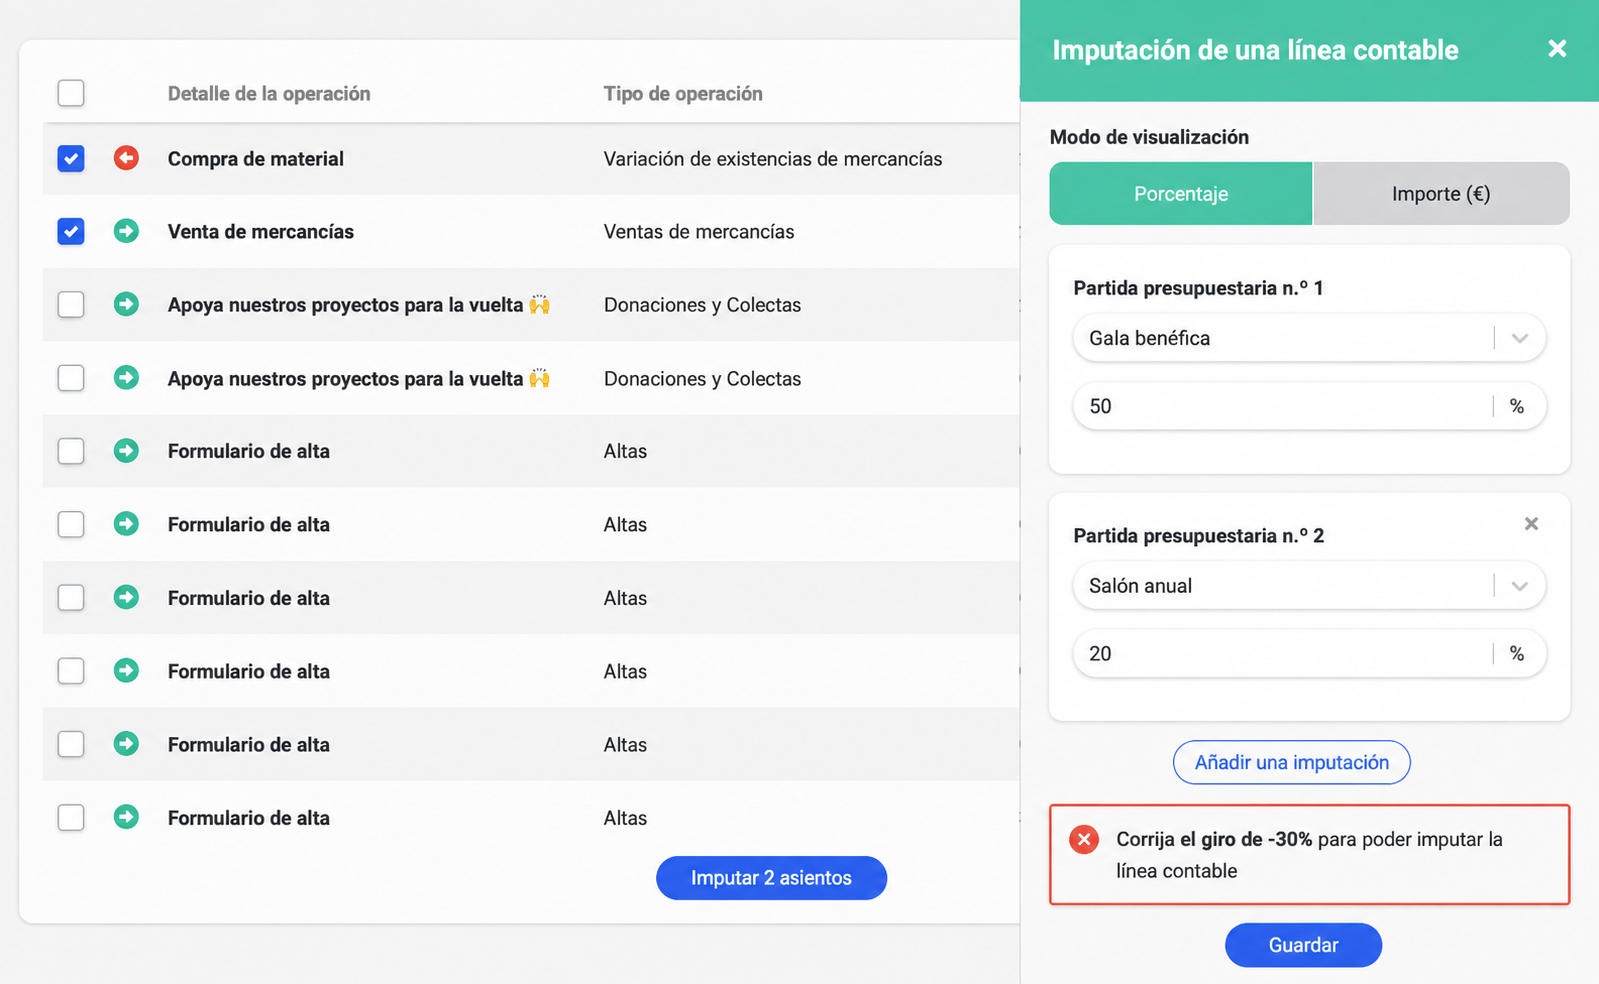1599x984 pixels.
Task: Switch to the Porcentaje display mode
Action: (1181, 194)
